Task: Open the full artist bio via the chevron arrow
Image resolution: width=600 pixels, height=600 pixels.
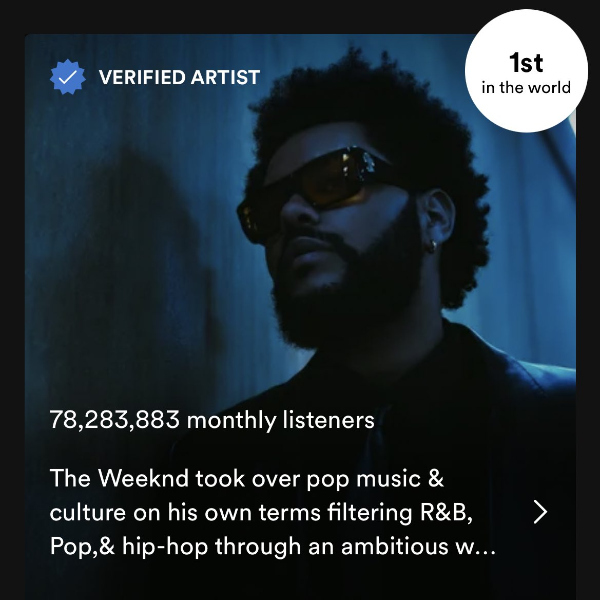Action: tap(540, 512)
